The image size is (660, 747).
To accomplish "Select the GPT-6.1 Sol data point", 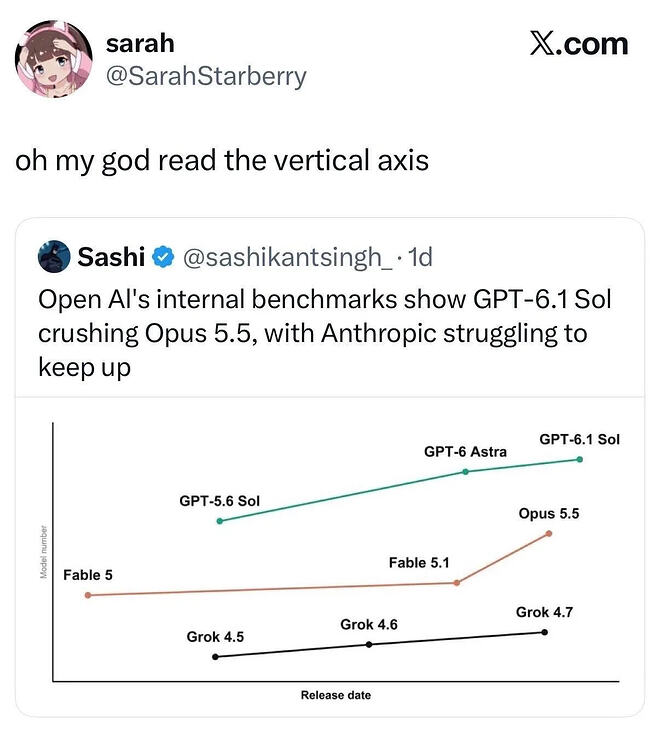I will [579, 459].
